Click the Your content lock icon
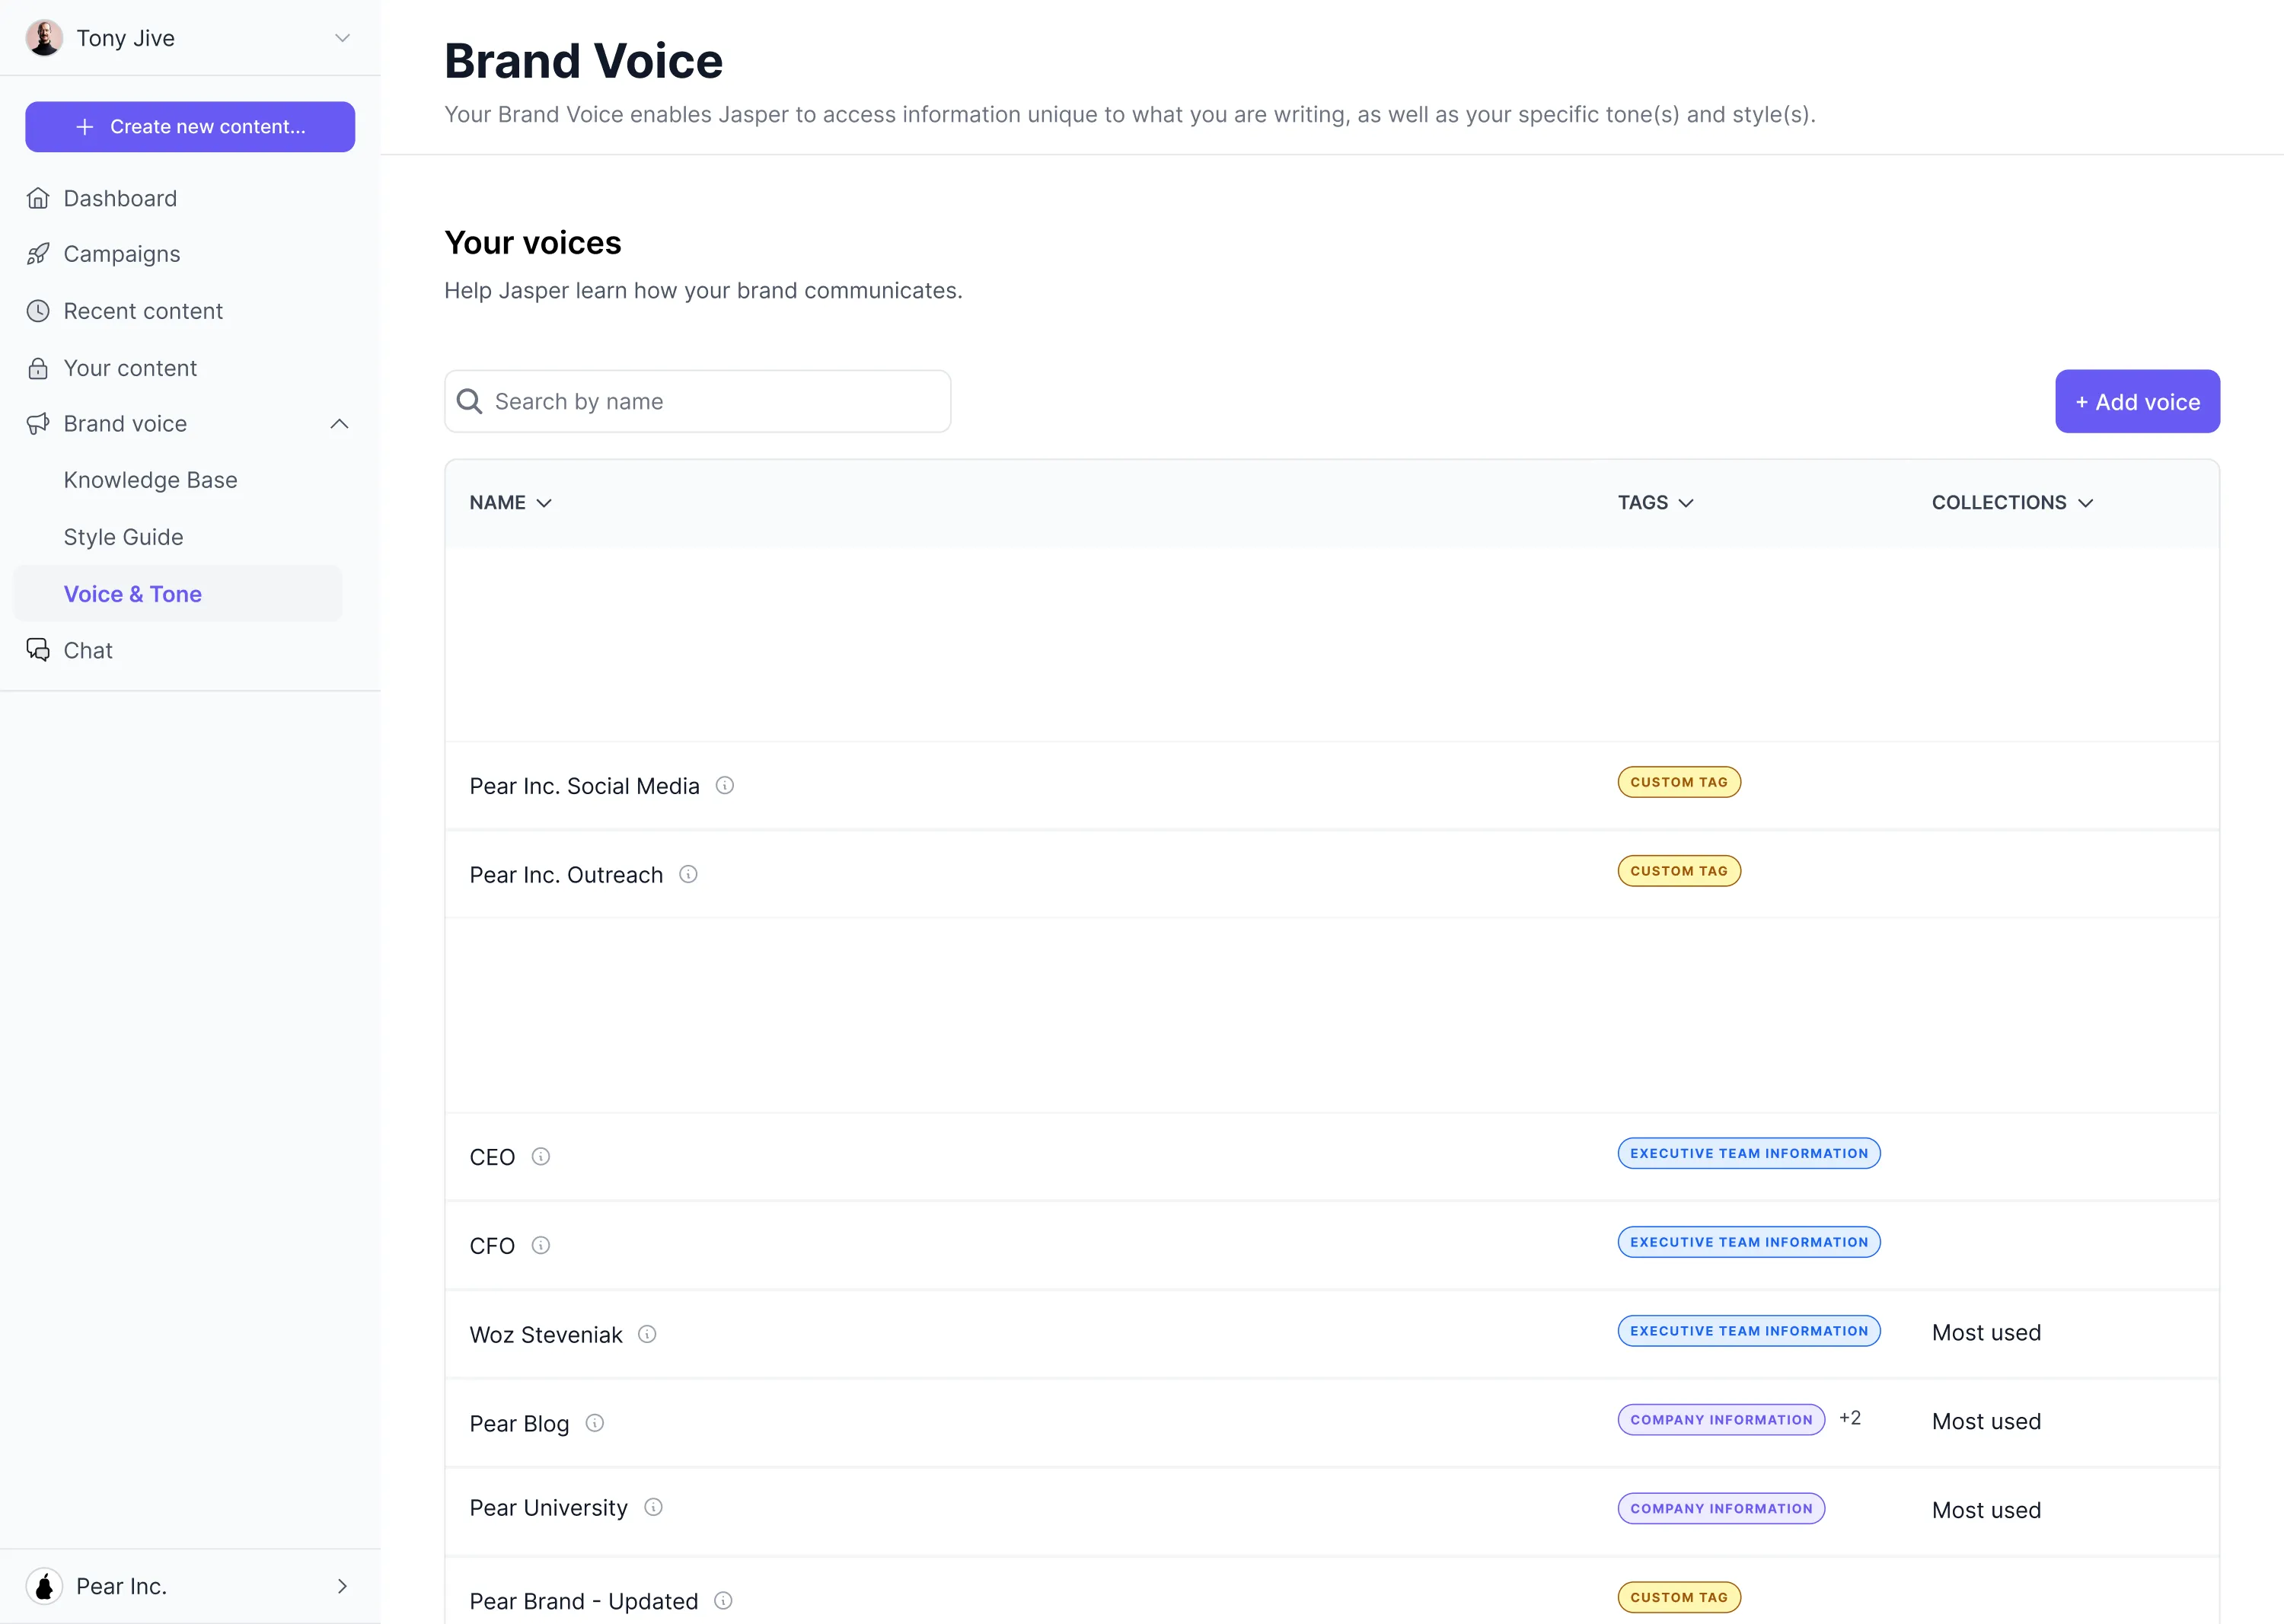 click(38, 368)
